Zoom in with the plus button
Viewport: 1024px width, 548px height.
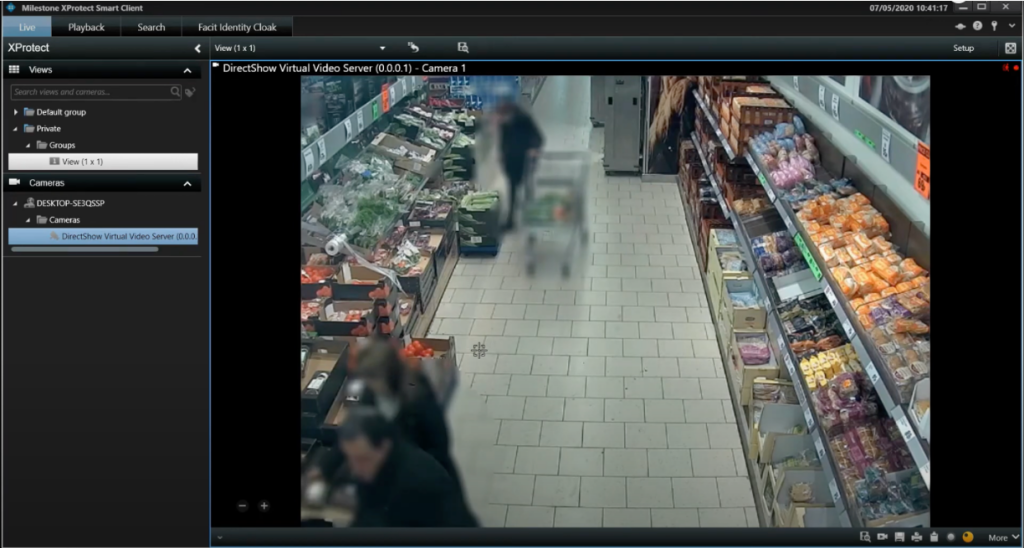tap(264, 506)
